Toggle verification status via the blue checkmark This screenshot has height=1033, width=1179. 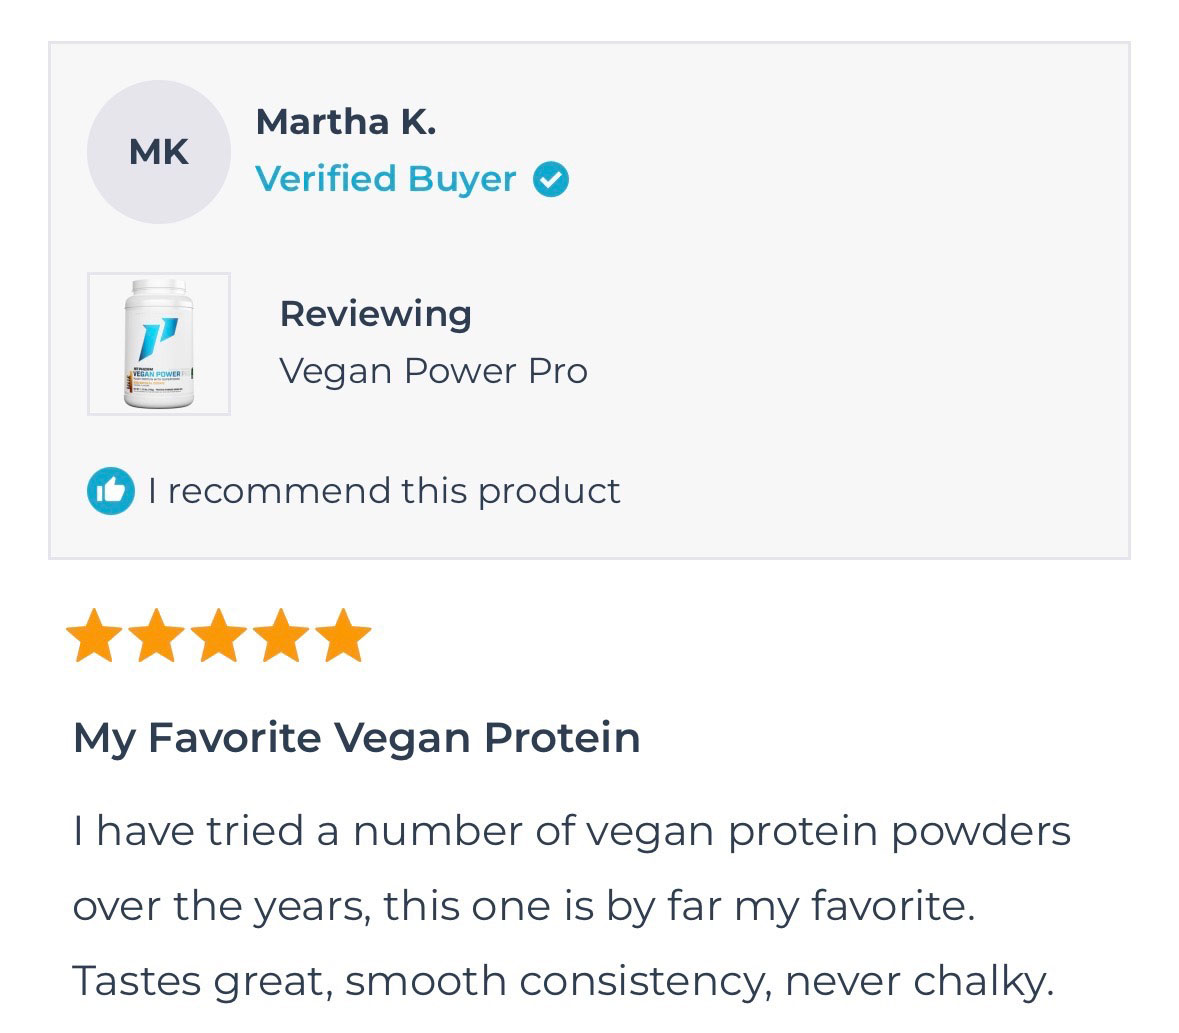tap(549, 178)
